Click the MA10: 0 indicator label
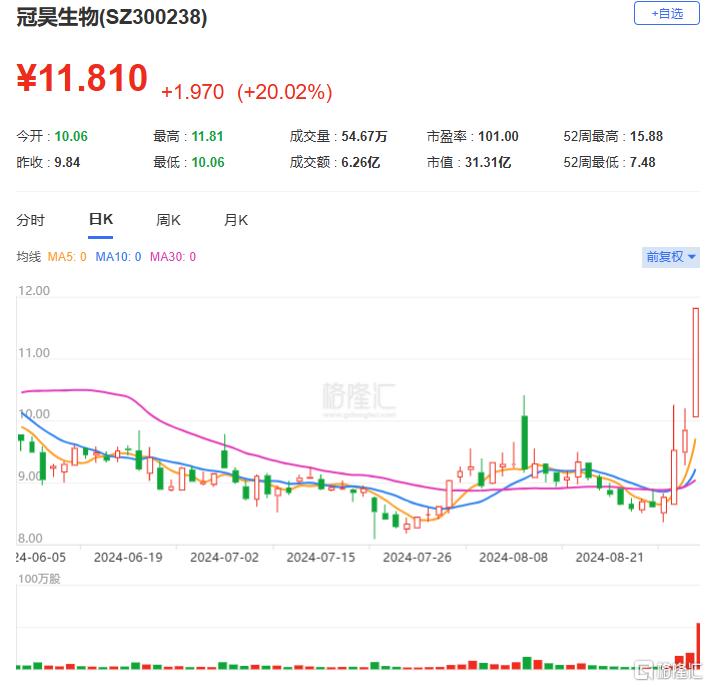Image resolution: width=709 pixels, height=687 pixels. tap(118, 257)
